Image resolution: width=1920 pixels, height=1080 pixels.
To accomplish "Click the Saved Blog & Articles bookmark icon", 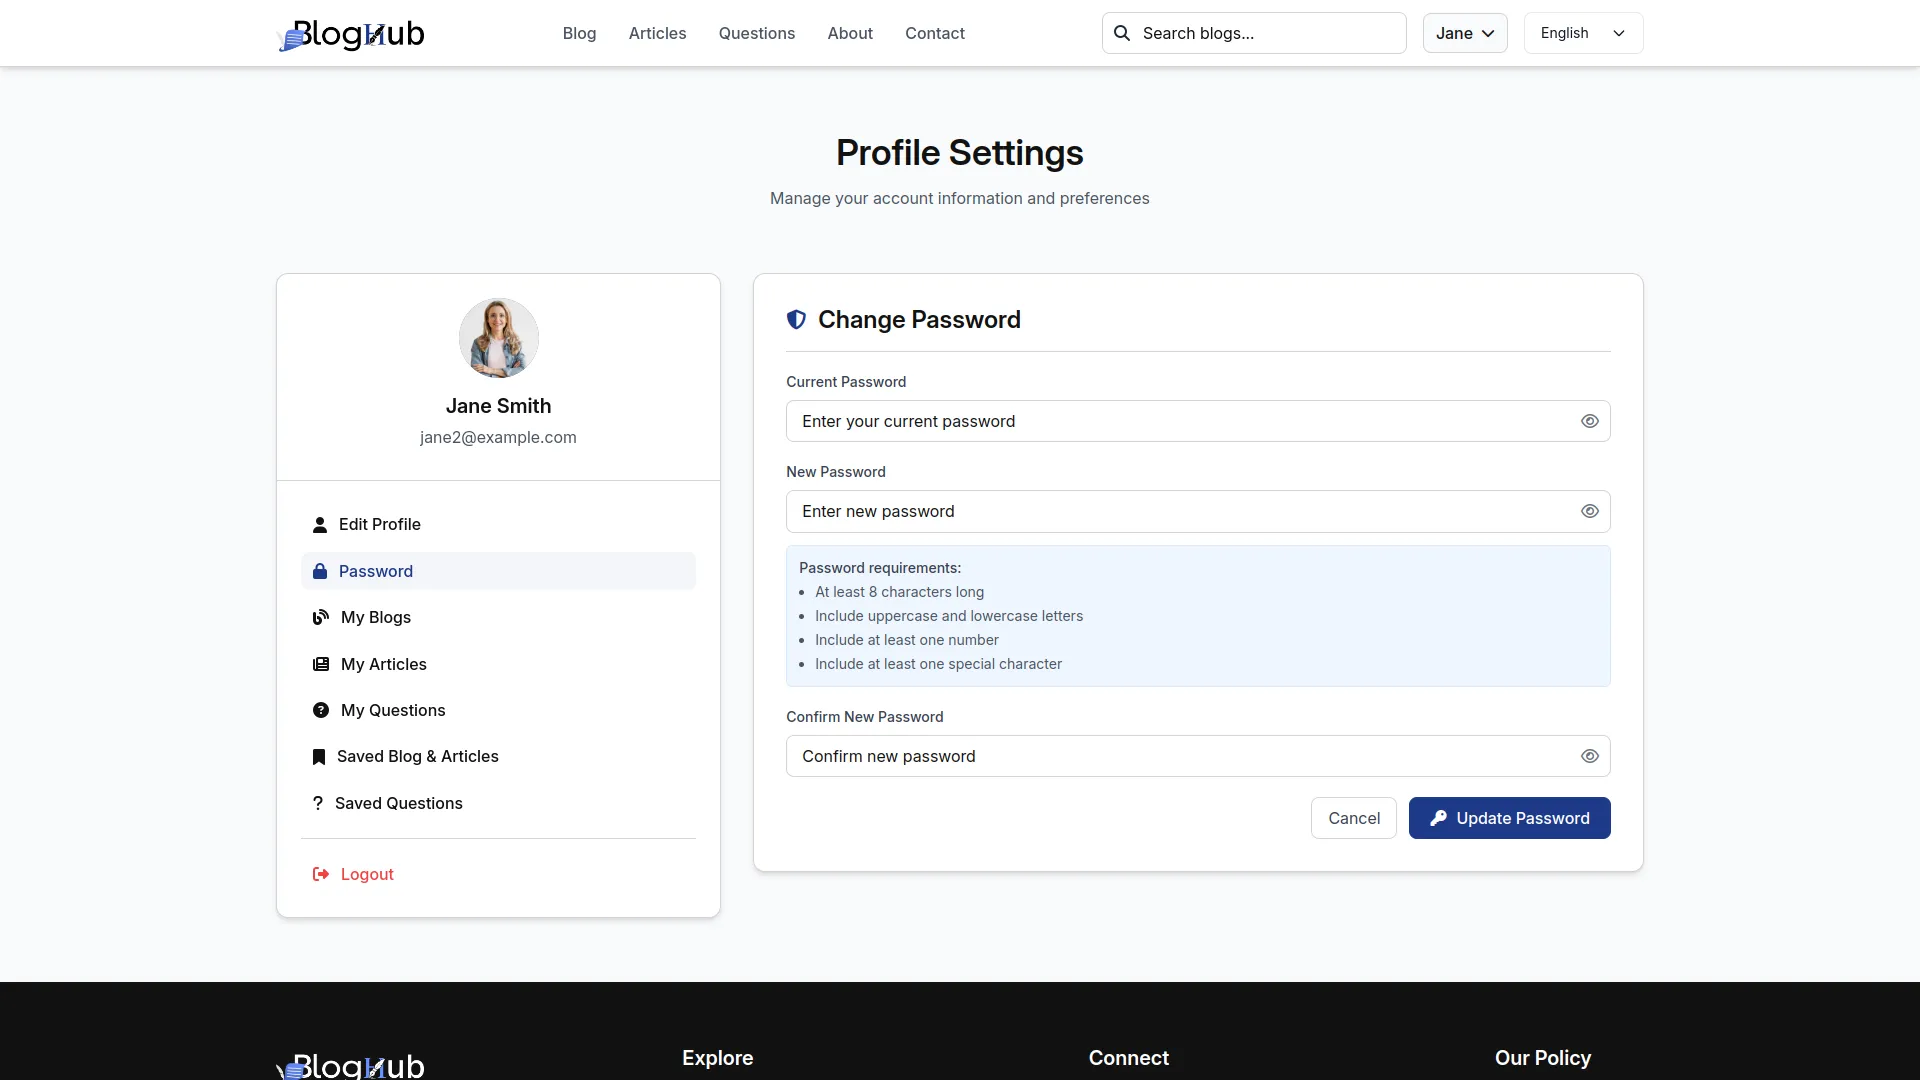I will 319,757.
